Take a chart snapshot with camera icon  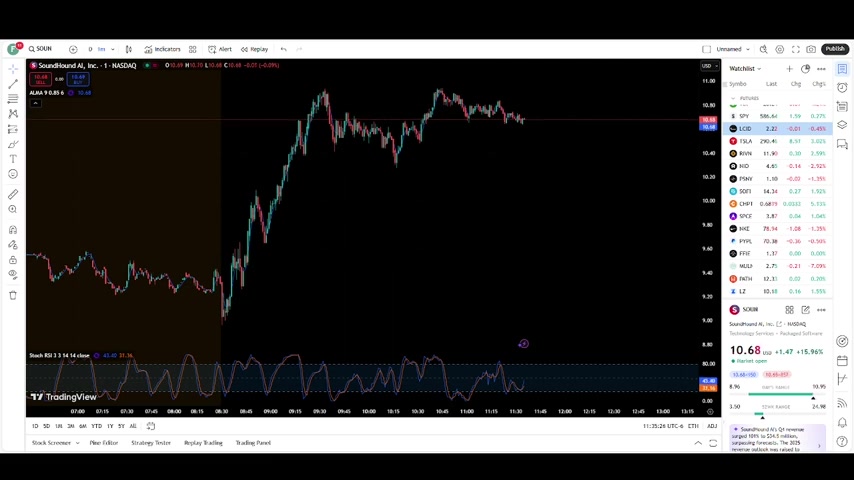[811, 49]
